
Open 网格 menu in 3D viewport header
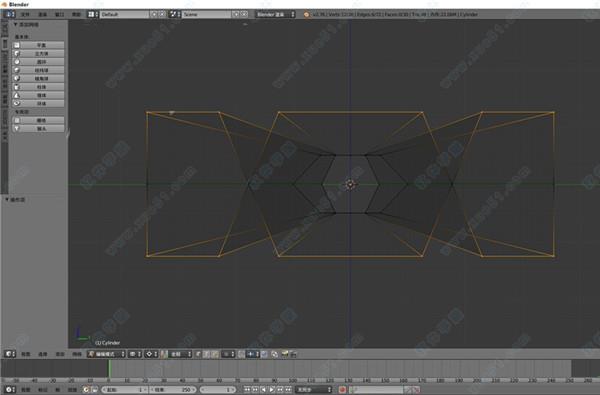click(x=77, y=354)
